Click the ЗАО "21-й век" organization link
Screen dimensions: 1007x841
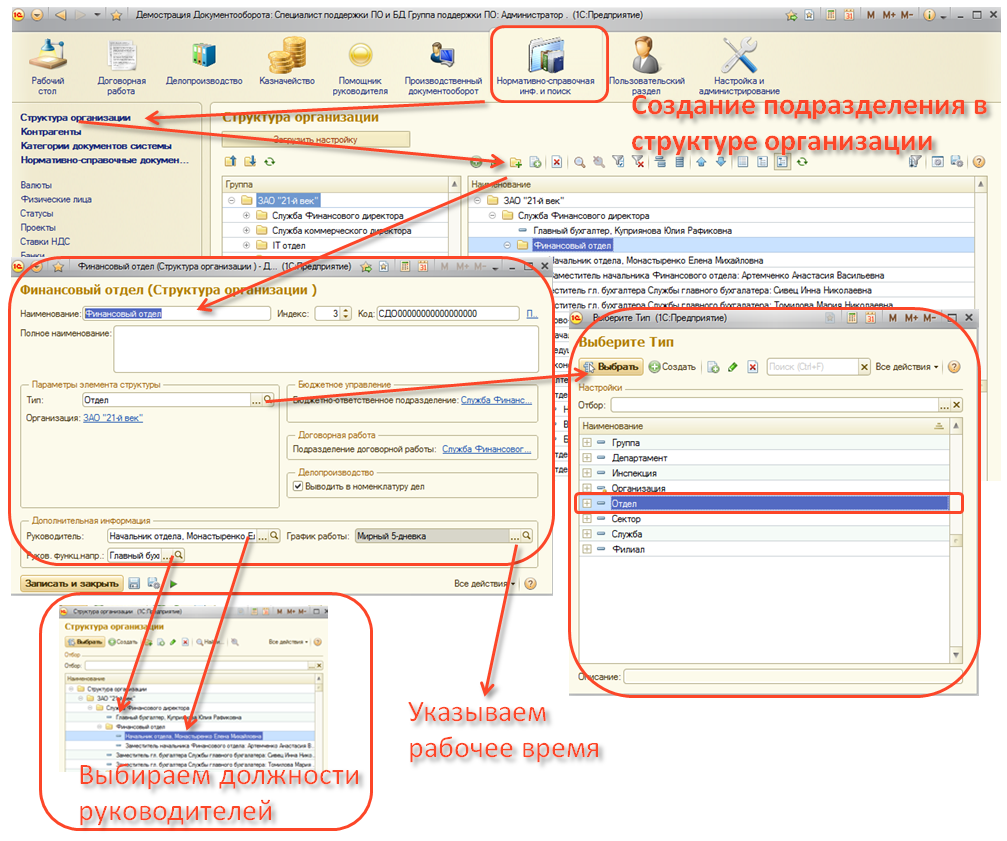click(x=112, y=418)
